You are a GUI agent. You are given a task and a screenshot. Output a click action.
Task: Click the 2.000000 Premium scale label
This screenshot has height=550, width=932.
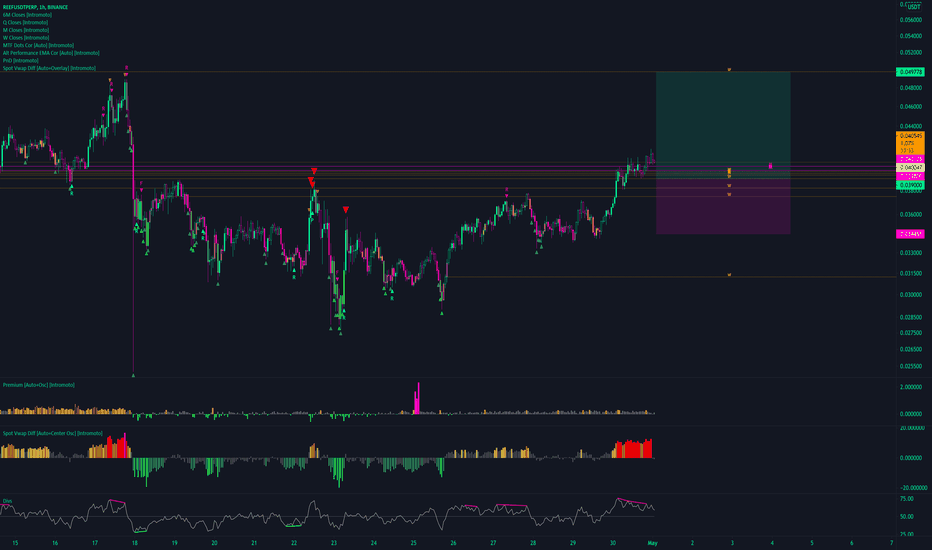tap(911, 387)
